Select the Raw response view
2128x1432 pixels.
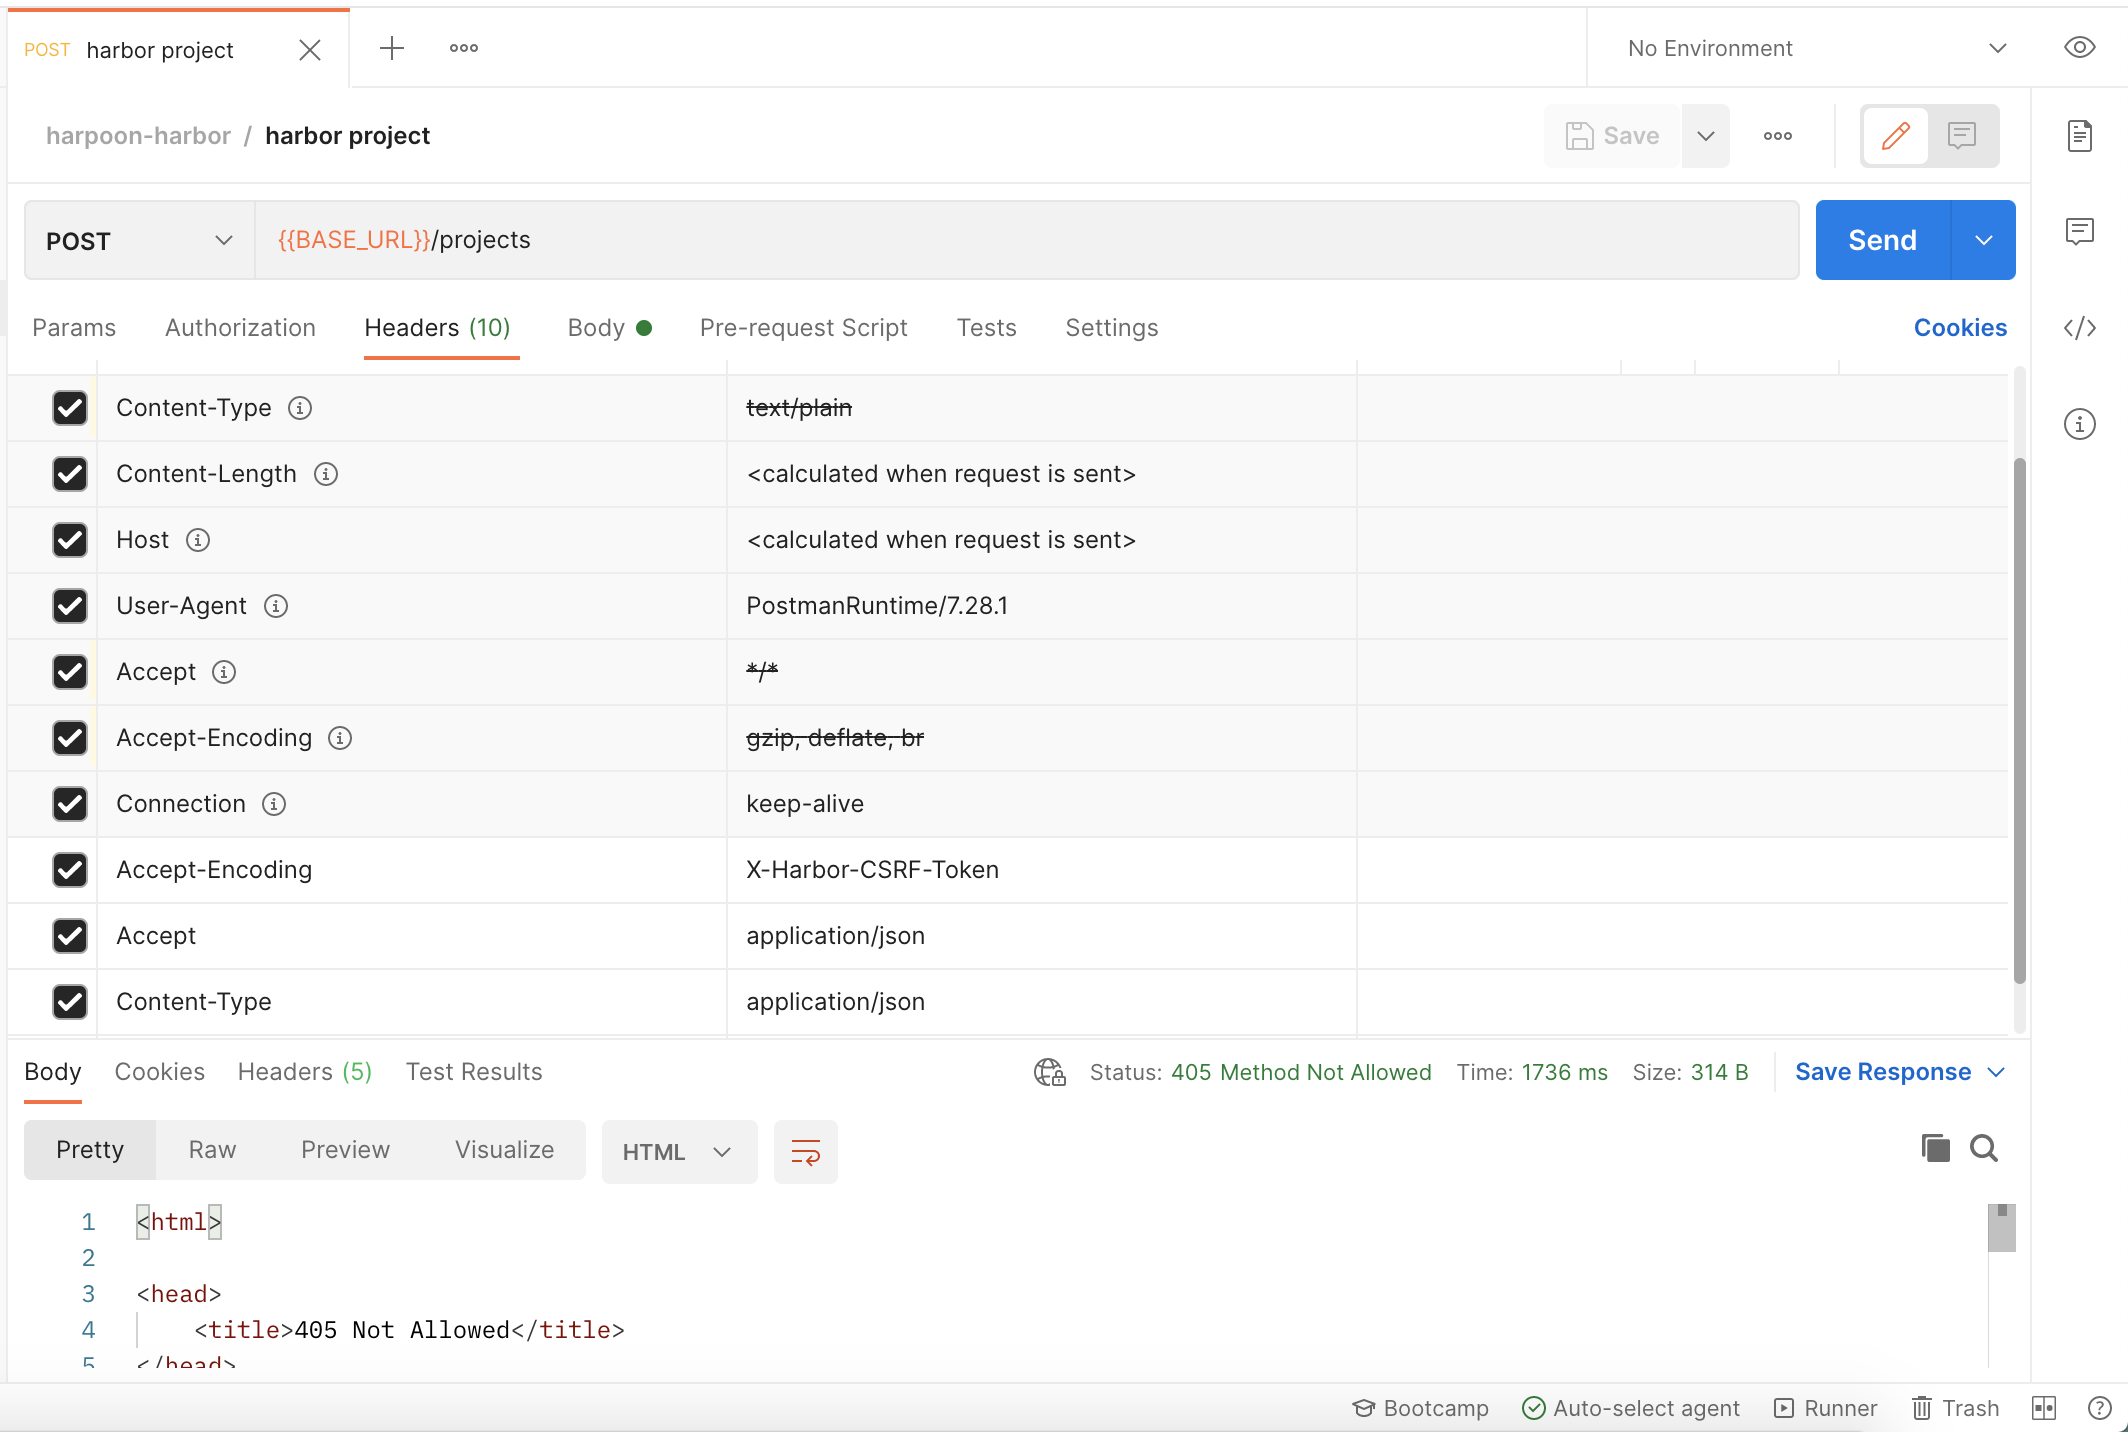click(x=212, y=1150)
